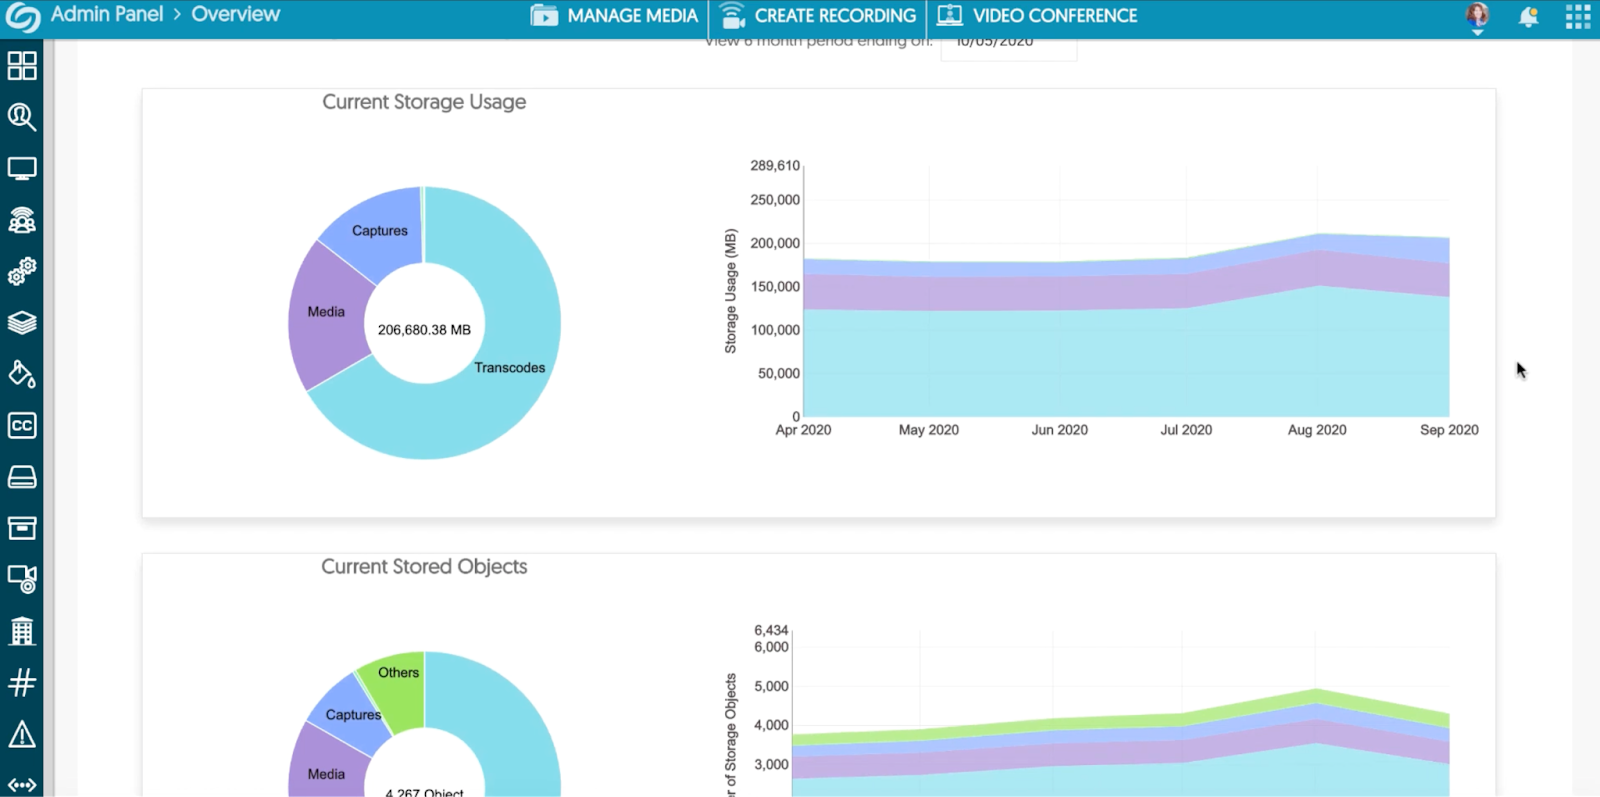Click the Others slice in objects donut
This screenshot has height=797, width=1600.
[x=398, y=673]
